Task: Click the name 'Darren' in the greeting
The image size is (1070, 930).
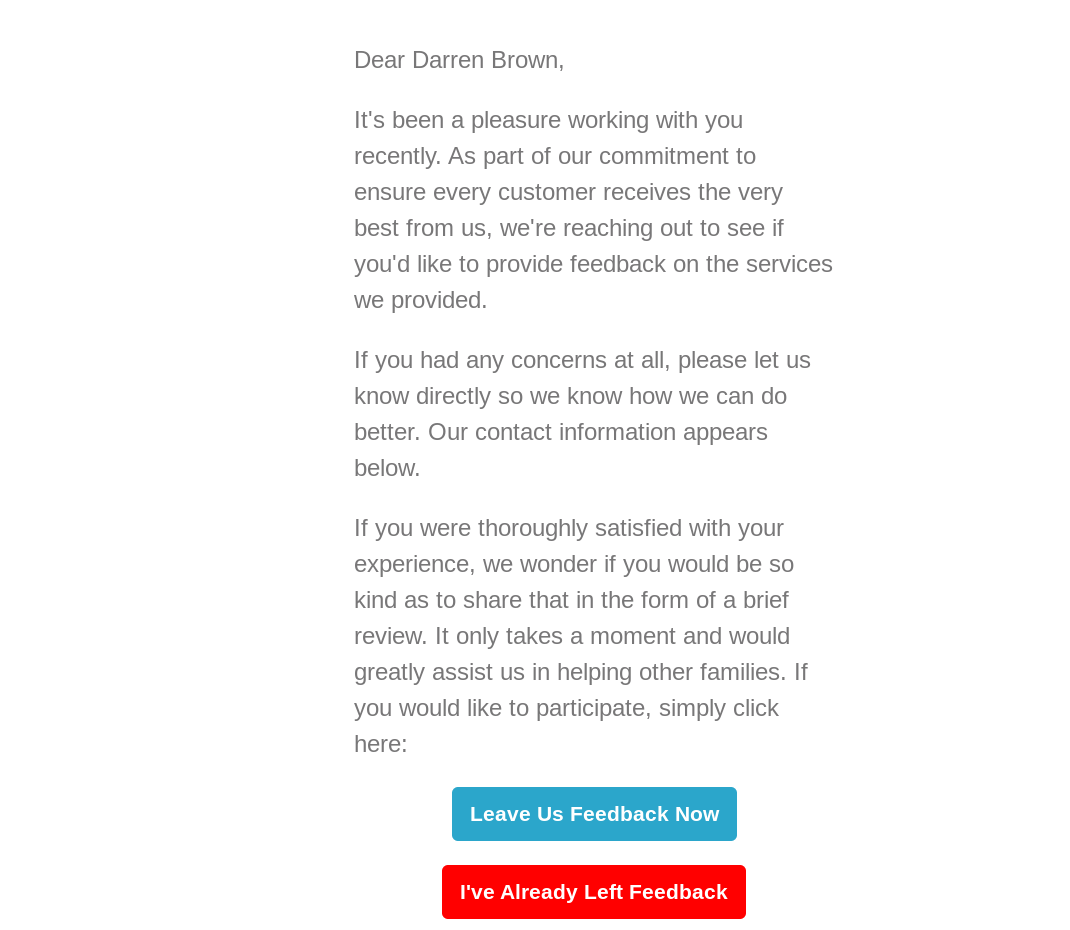Action: coord(447,60)
